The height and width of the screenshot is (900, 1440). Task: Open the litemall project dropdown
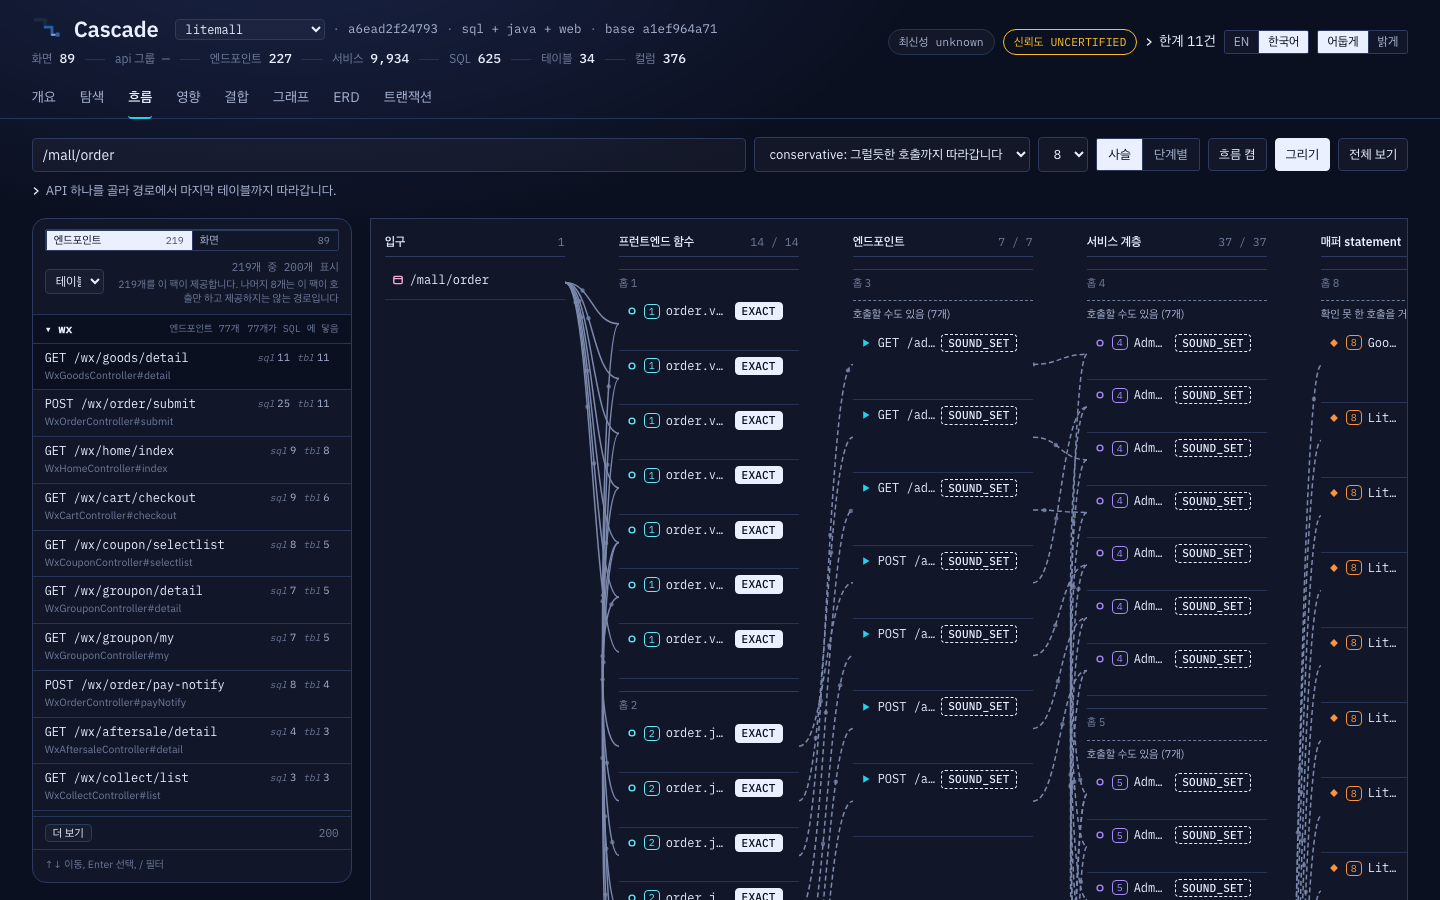[x=250, y=30]
